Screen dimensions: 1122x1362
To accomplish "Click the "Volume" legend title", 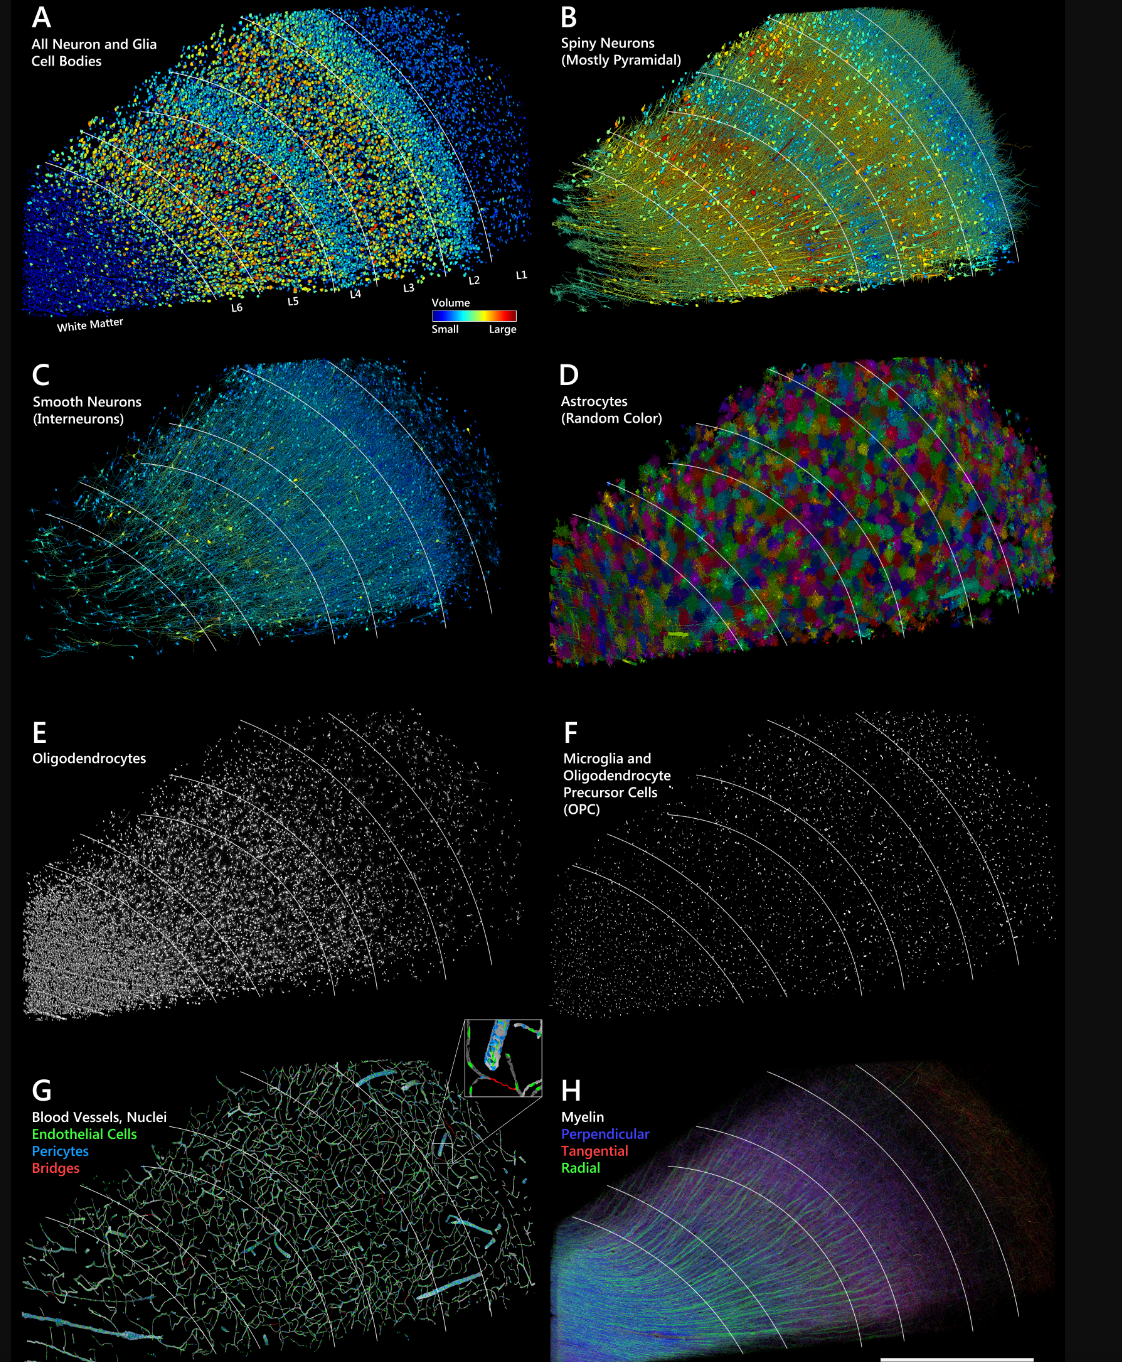I will [451, 303].
